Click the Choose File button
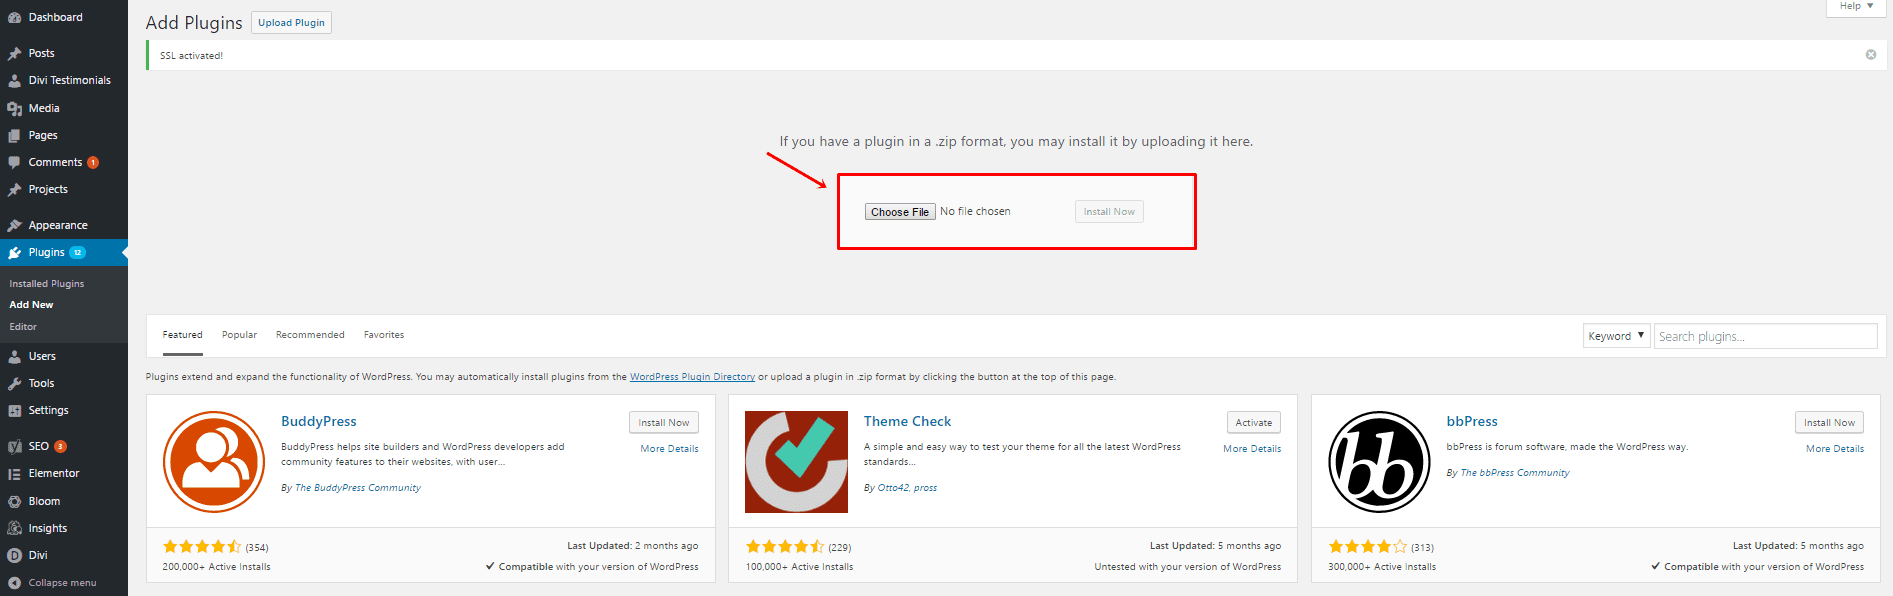Viewport: 1893px width, 596px height. coord(900,212)
